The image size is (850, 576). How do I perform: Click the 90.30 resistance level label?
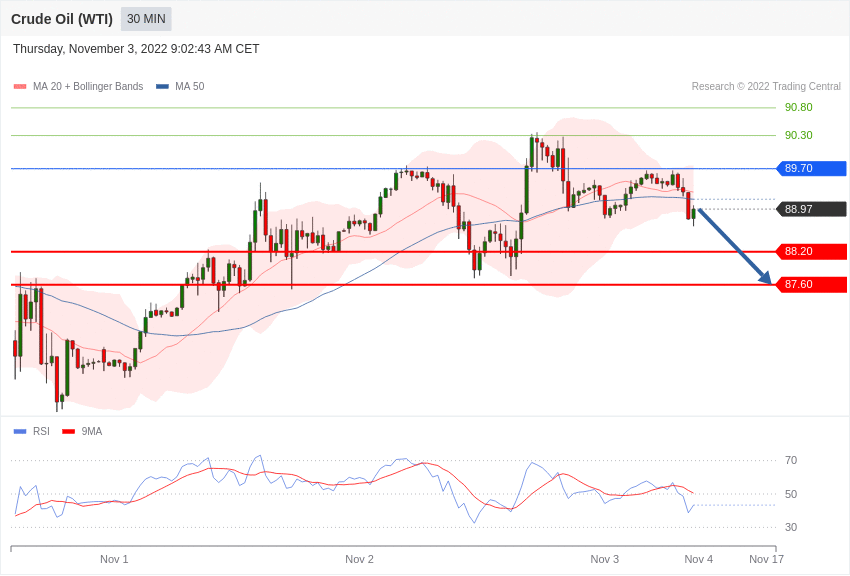pos(798,136)
